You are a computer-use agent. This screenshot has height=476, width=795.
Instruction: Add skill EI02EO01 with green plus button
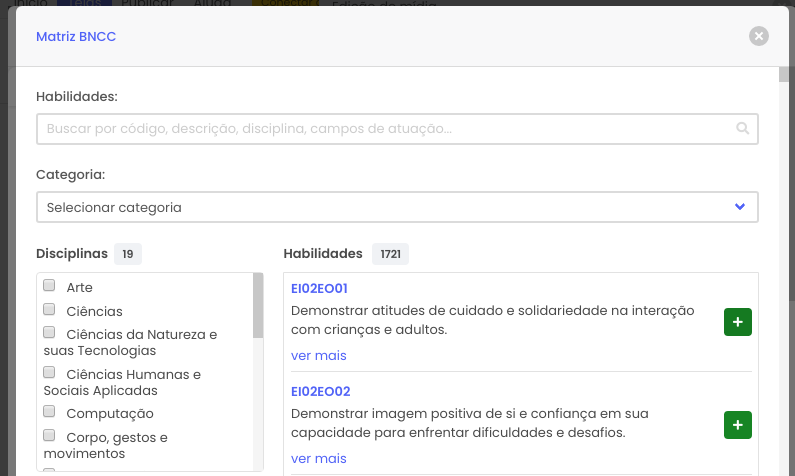[x=738, y=322]
